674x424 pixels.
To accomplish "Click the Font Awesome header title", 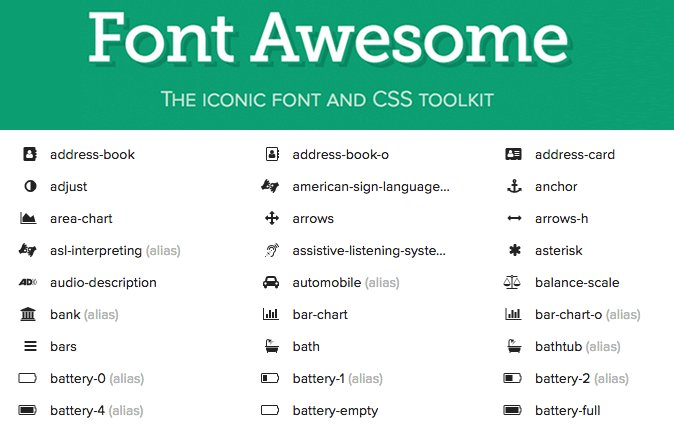I will point(329,39).
